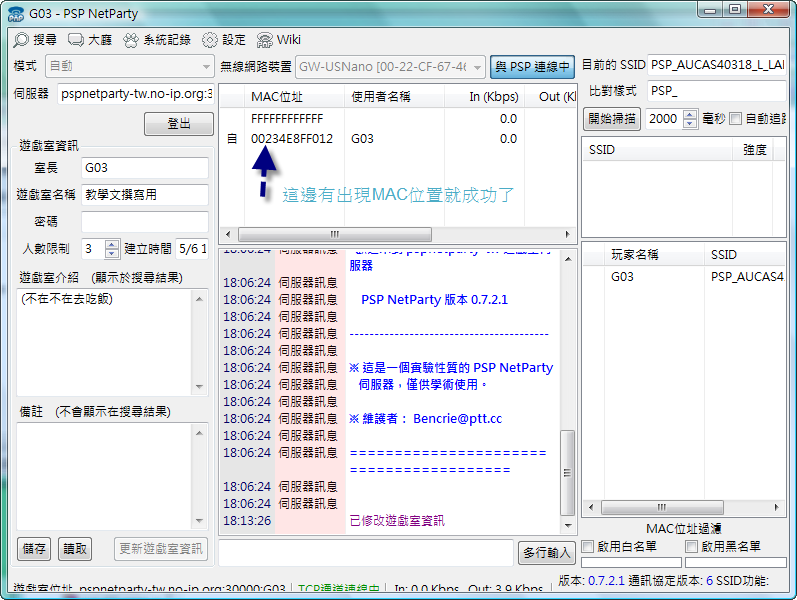Image resolution: width=797 pixels, height=600 pixels.
Task: Open the 設定 menu item
Action: 224,40
